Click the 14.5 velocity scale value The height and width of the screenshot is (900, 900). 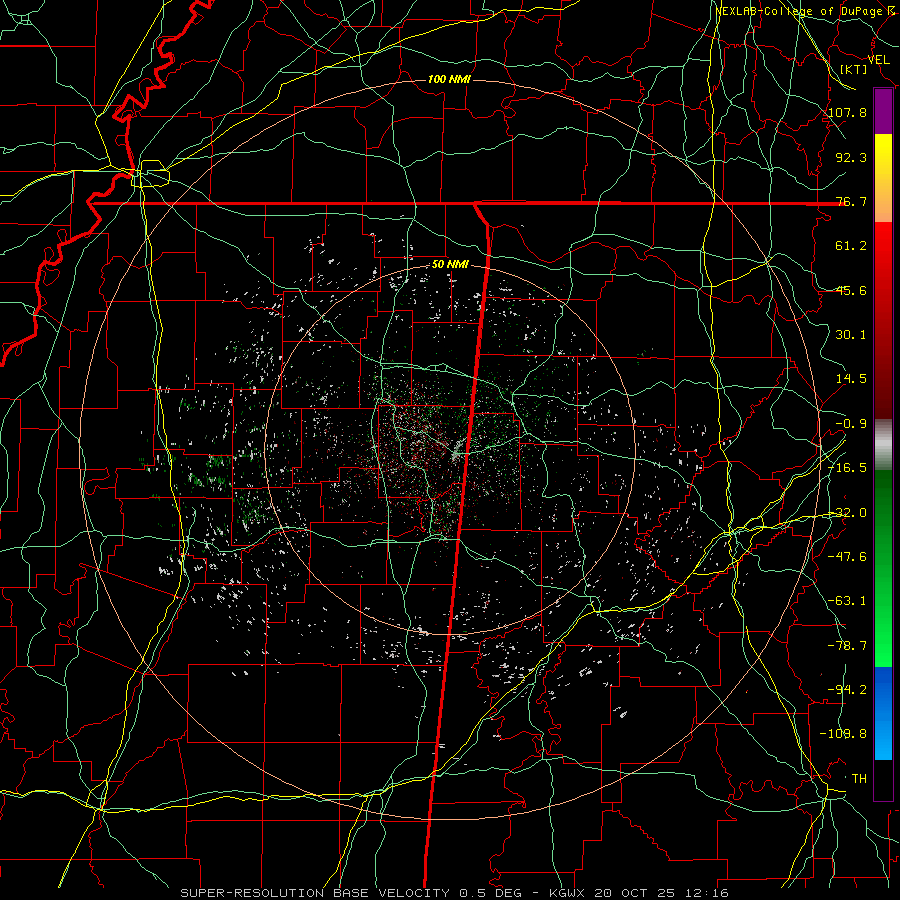pos(851,379)
